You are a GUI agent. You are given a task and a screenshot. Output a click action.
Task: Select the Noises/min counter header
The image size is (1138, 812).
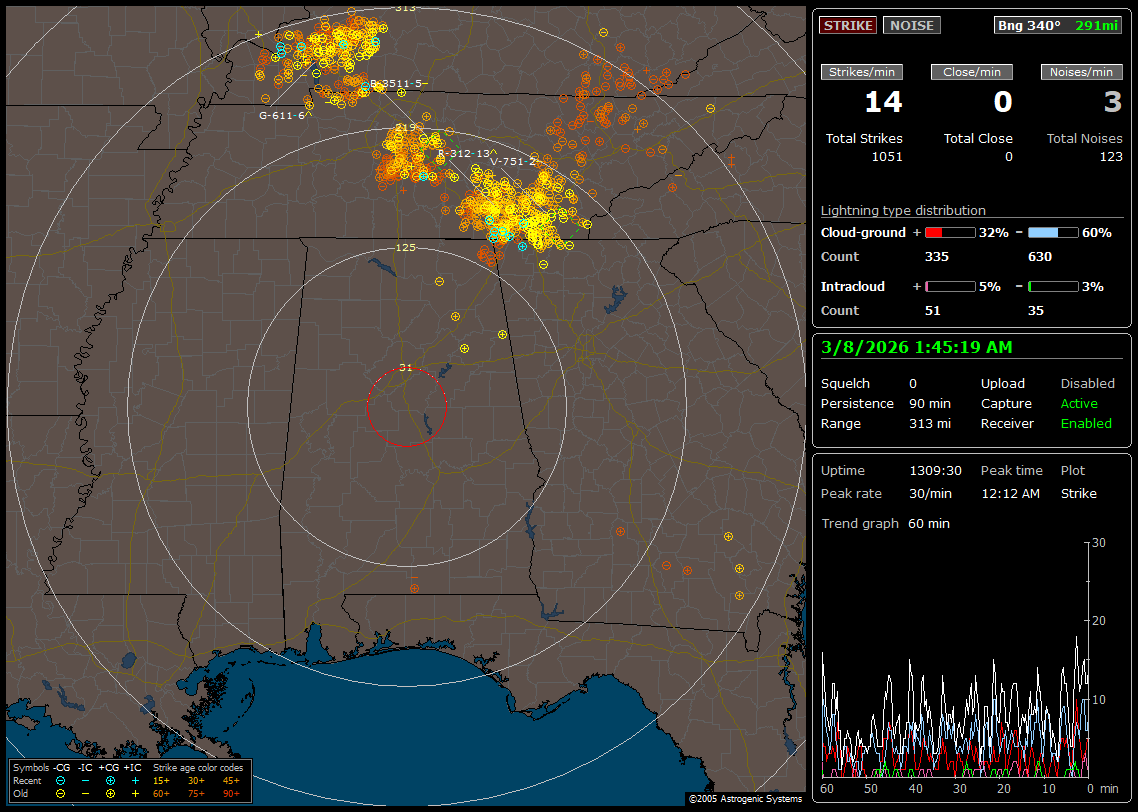[x=1082, y=72]
